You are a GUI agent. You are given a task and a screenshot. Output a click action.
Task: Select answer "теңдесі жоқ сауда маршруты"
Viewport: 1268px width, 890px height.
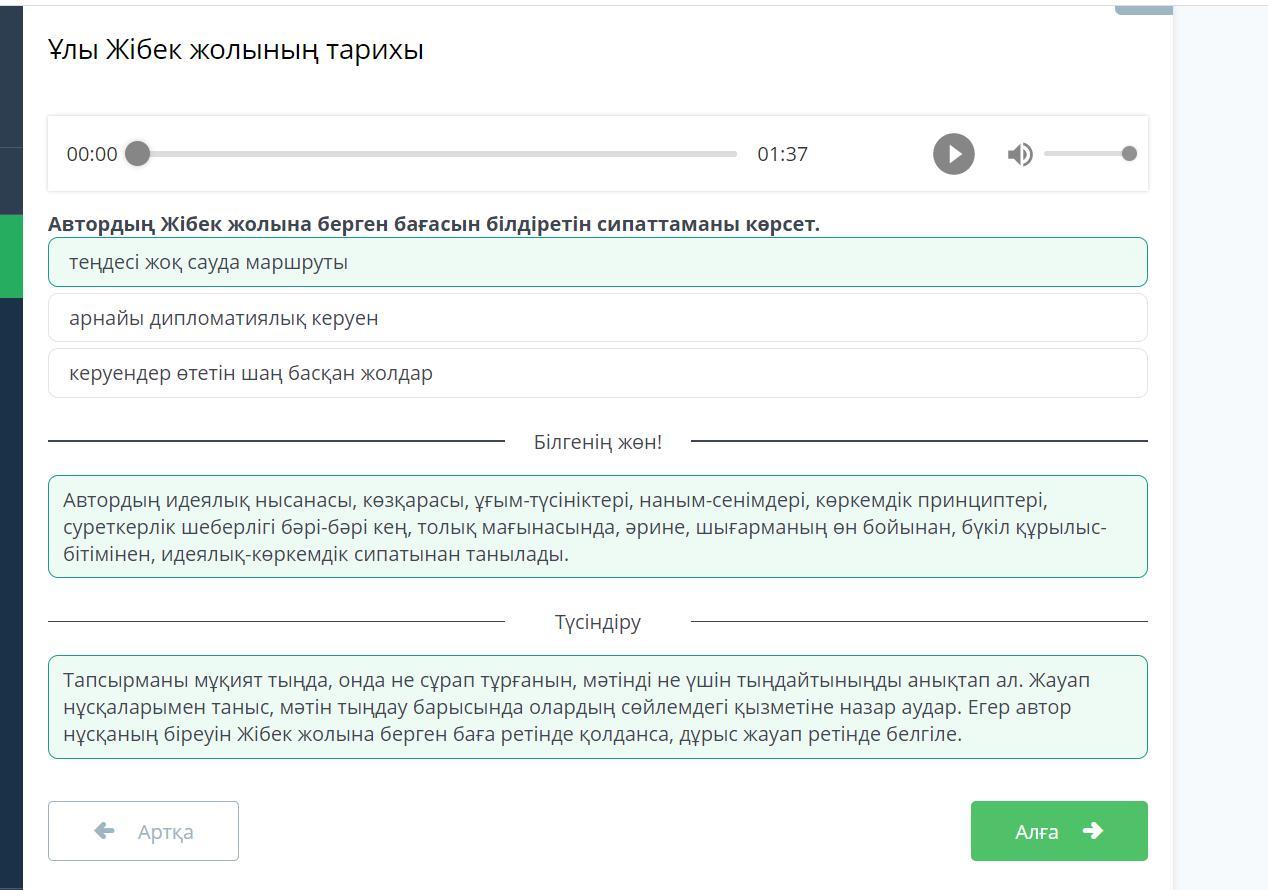[x=597, y=262]
